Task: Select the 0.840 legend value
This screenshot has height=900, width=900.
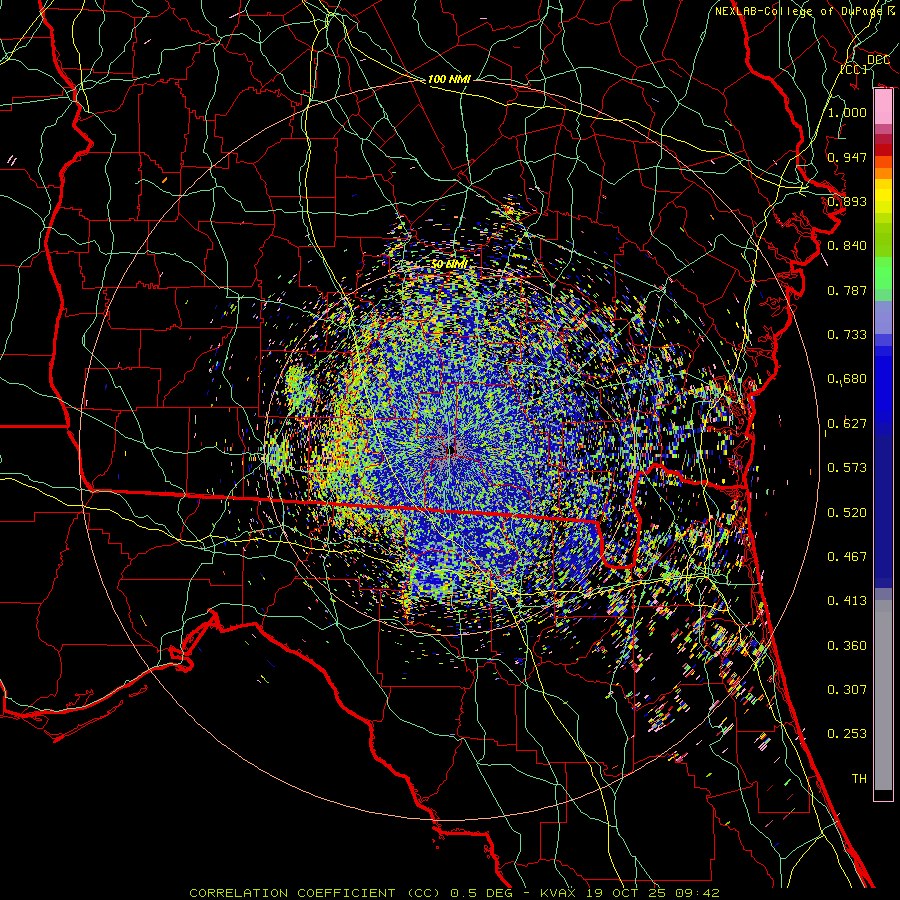Action: point(847,246)
